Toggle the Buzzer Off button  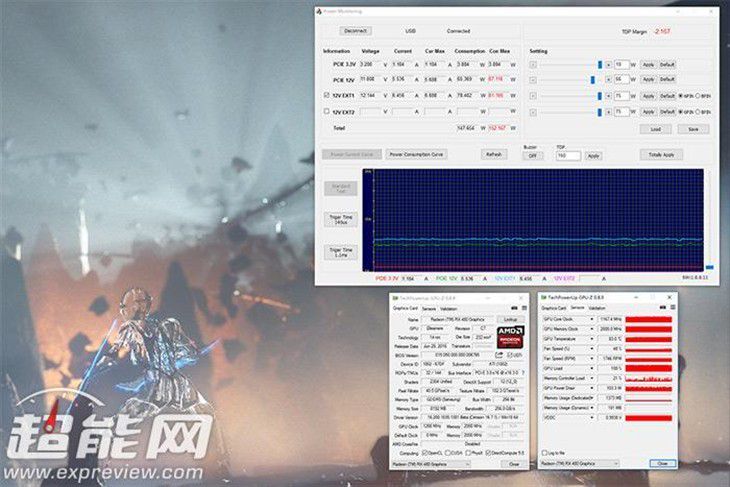point(533,156)
